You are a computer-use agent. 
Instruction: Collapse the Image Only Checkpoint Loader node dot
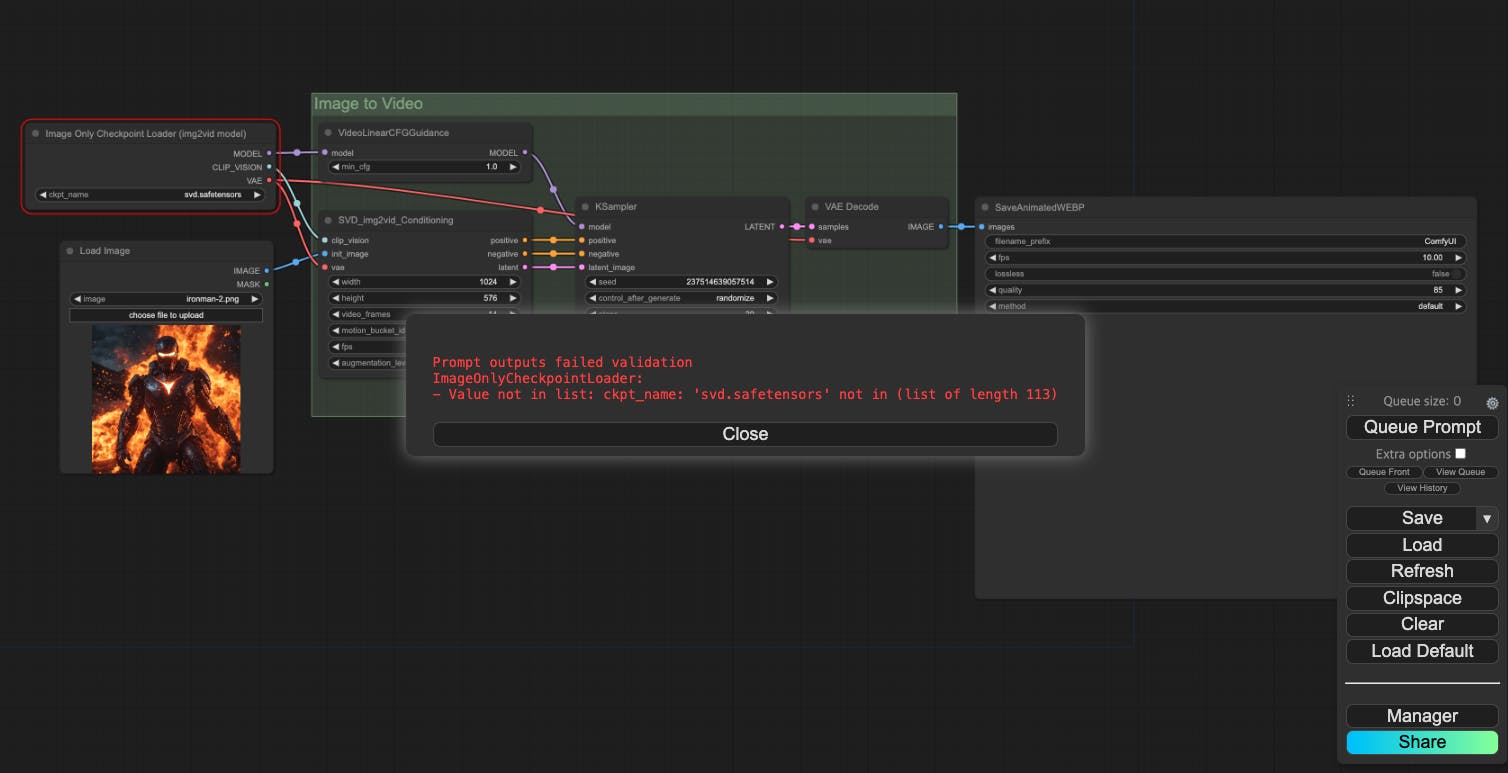(36, 133)
